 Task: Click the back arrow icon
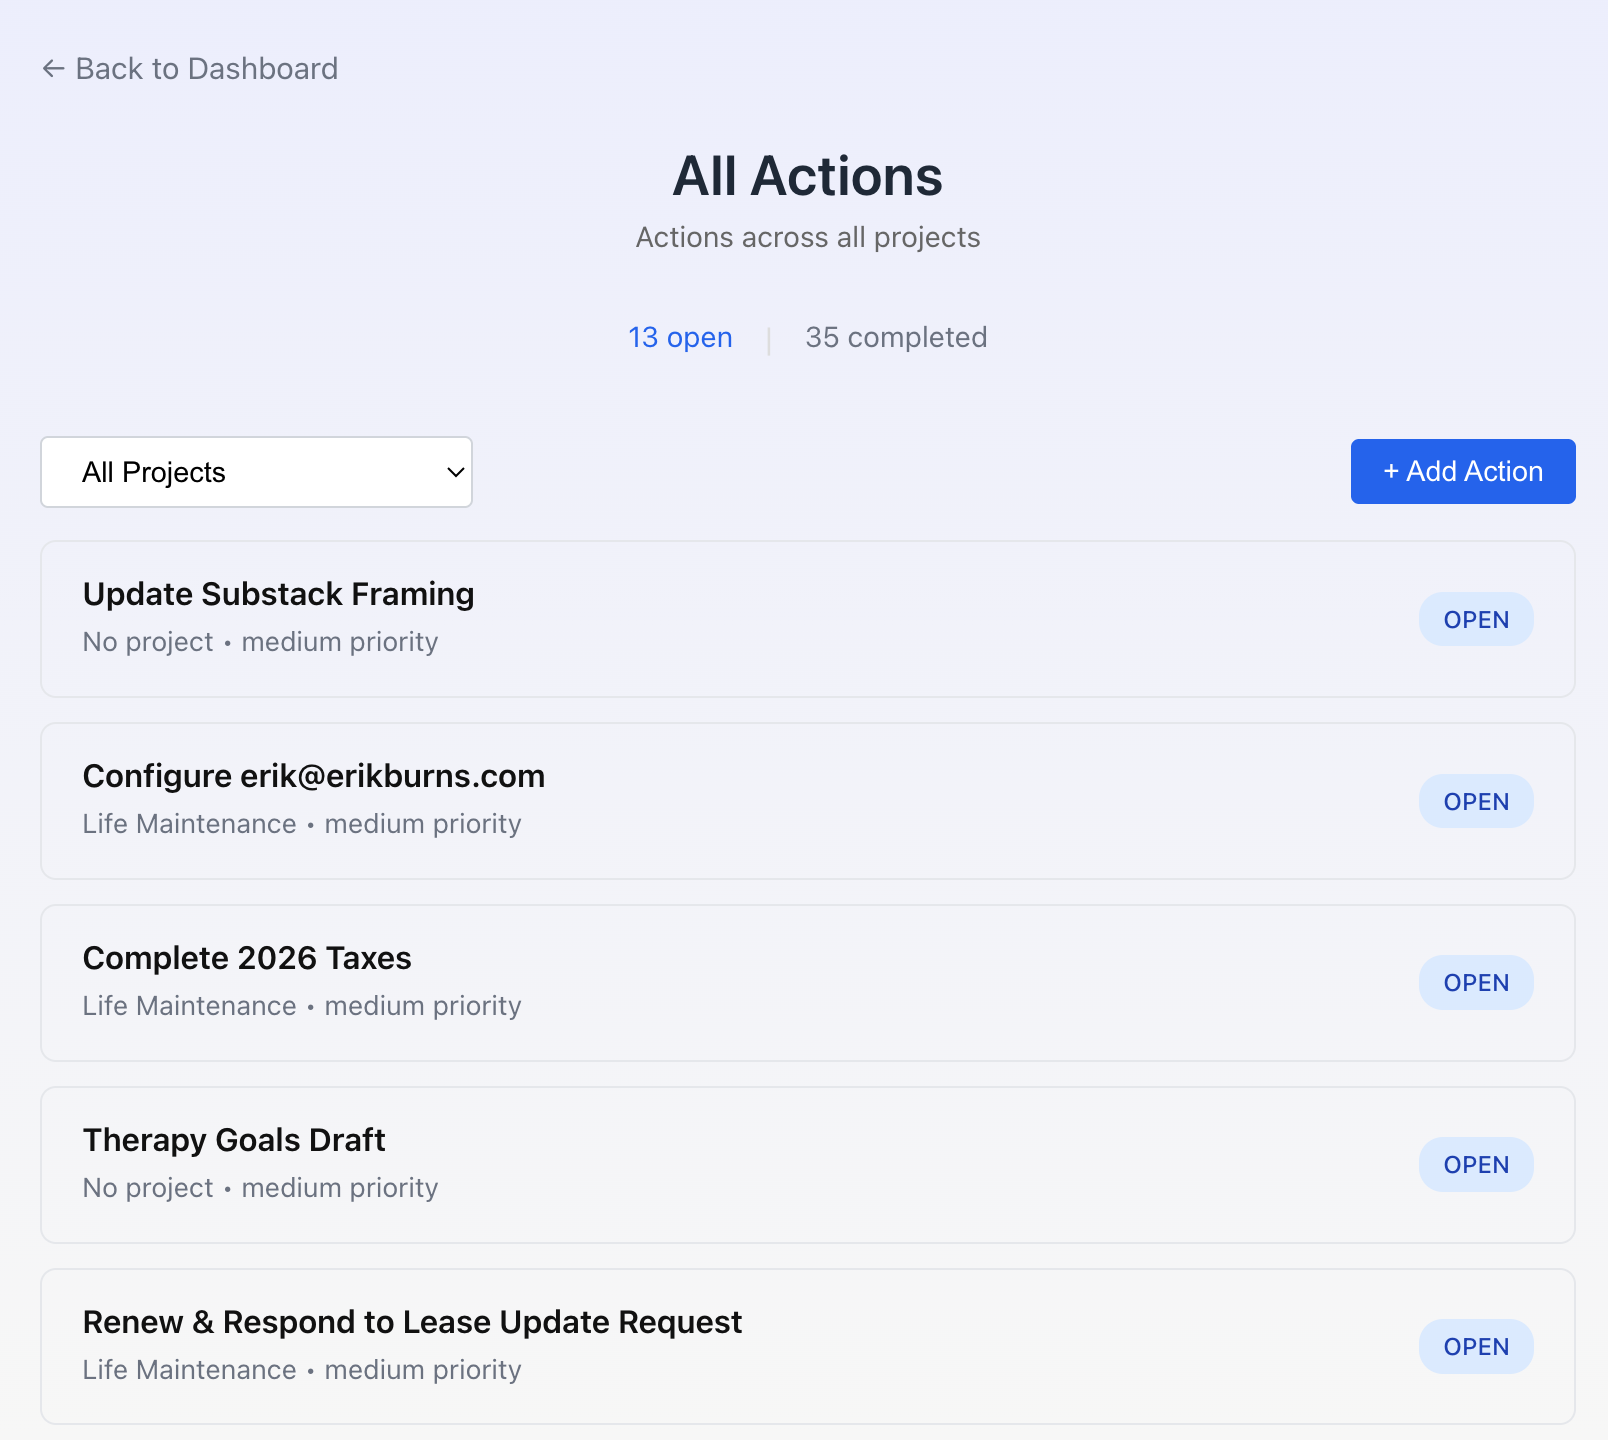[53, 69]
